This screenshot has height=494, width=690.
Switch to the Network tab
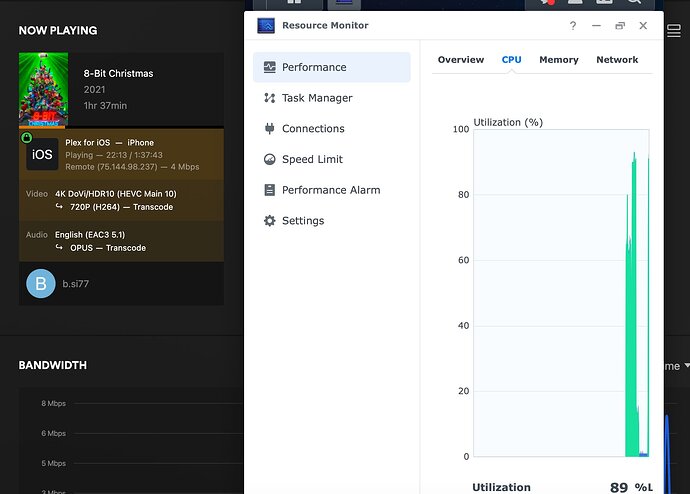[617, 60]
